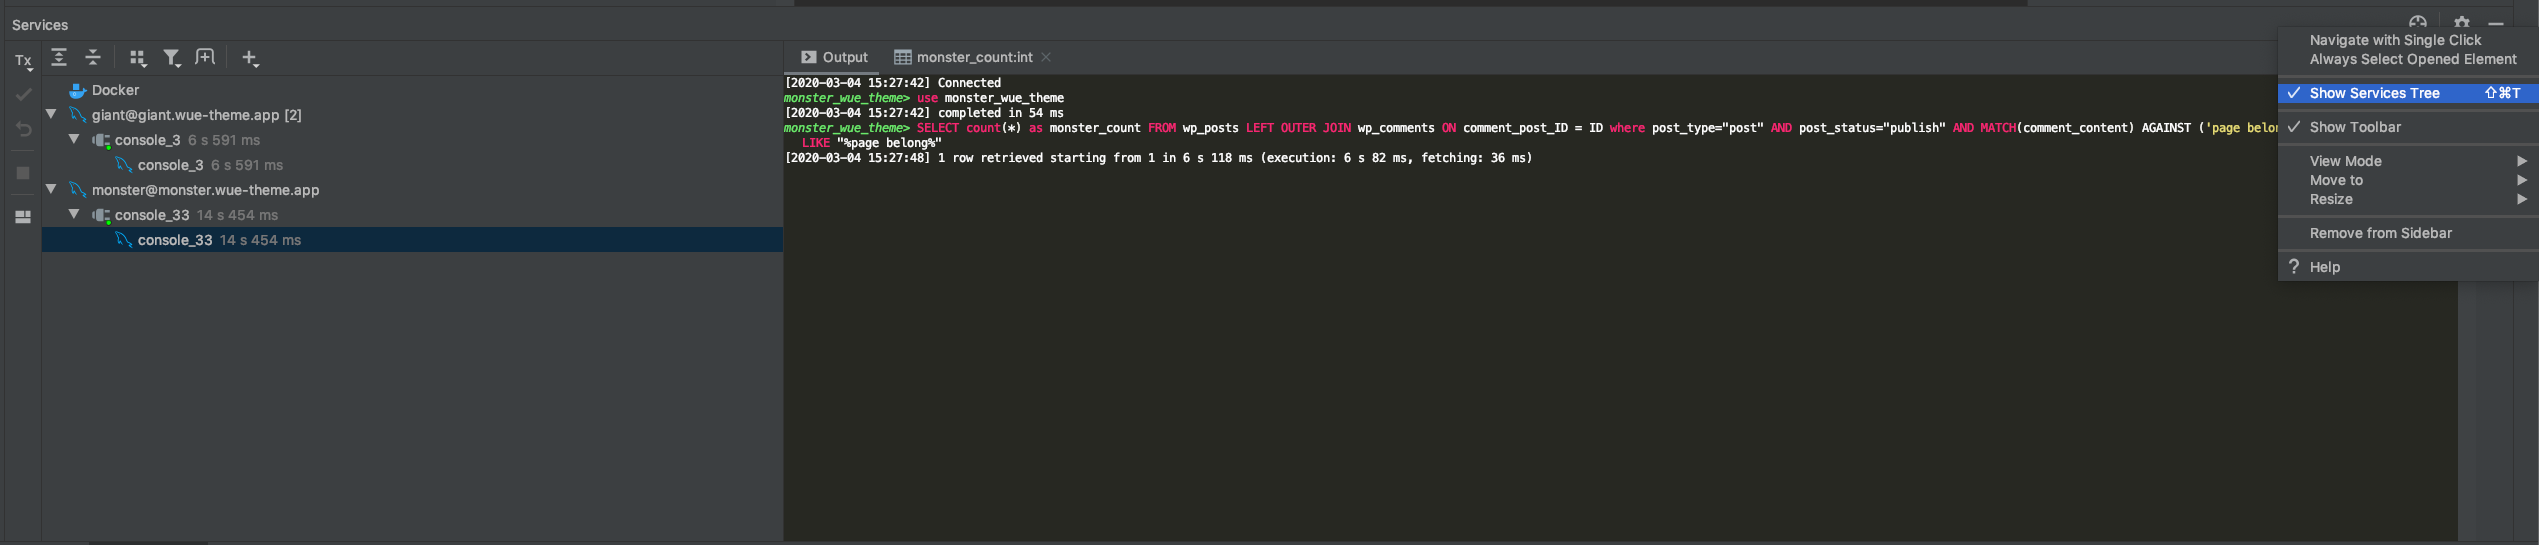Click plug session icon of console_33
Image resolution: width=2539 pixels, height=545 pixels.
(x=101, y=215)
